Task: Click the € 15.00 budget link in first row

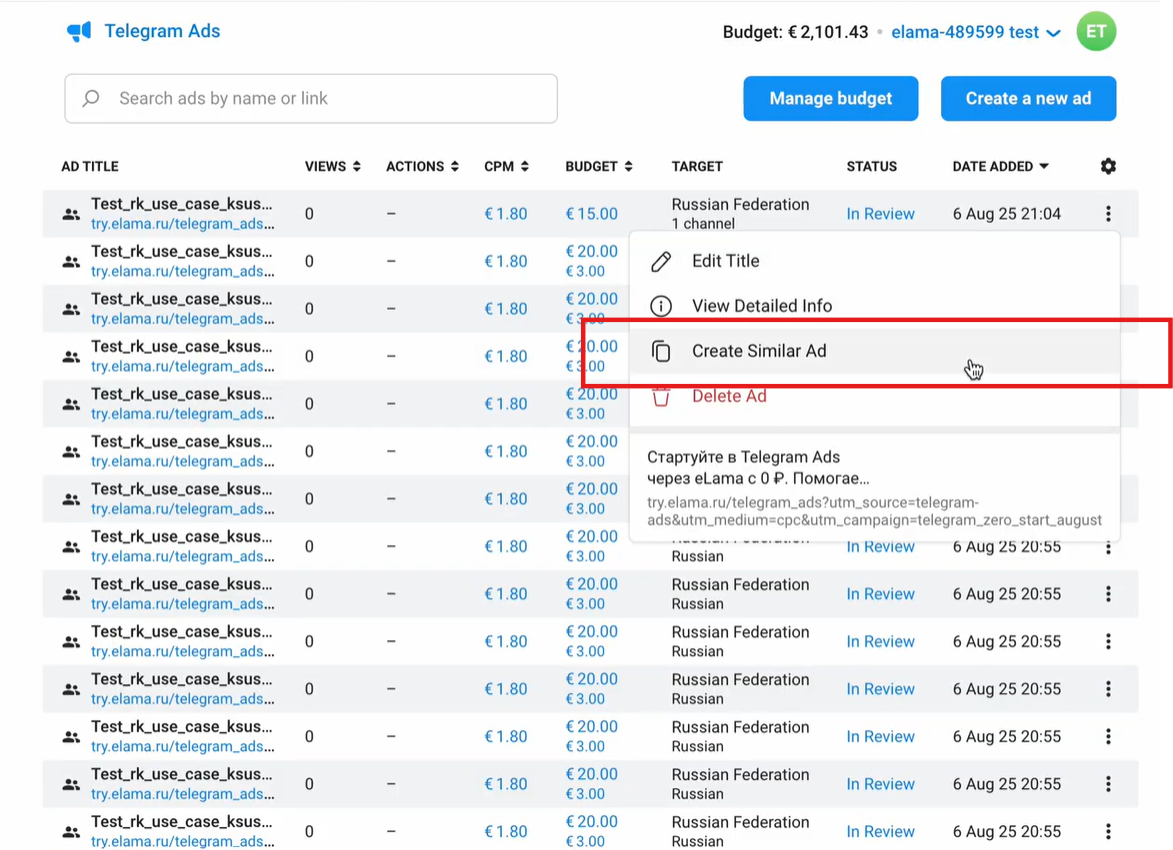Action: click(x=591, y=214)
